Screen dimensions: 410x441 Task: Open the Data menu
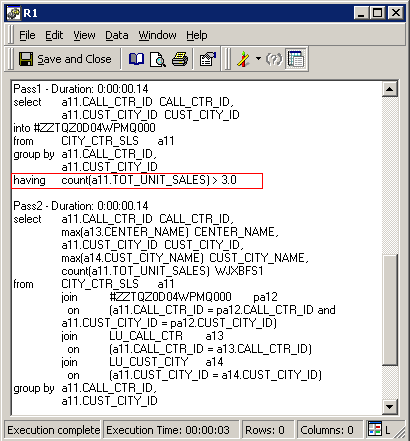coord(117,35)
